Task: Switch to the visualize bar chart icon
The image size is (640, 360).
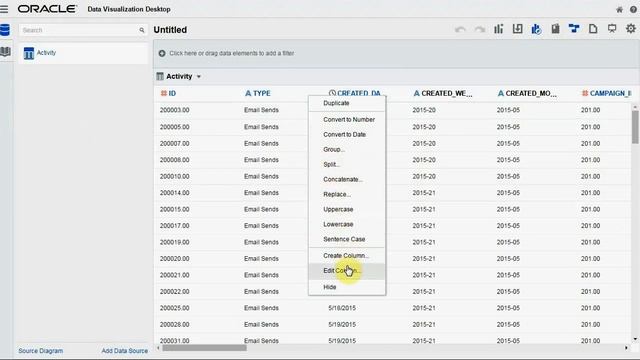Action: click(x=498, y=29)
